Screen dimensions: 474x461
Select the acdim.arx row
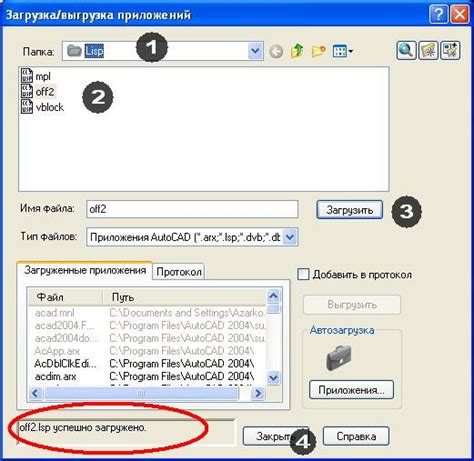tap(147, 376)
